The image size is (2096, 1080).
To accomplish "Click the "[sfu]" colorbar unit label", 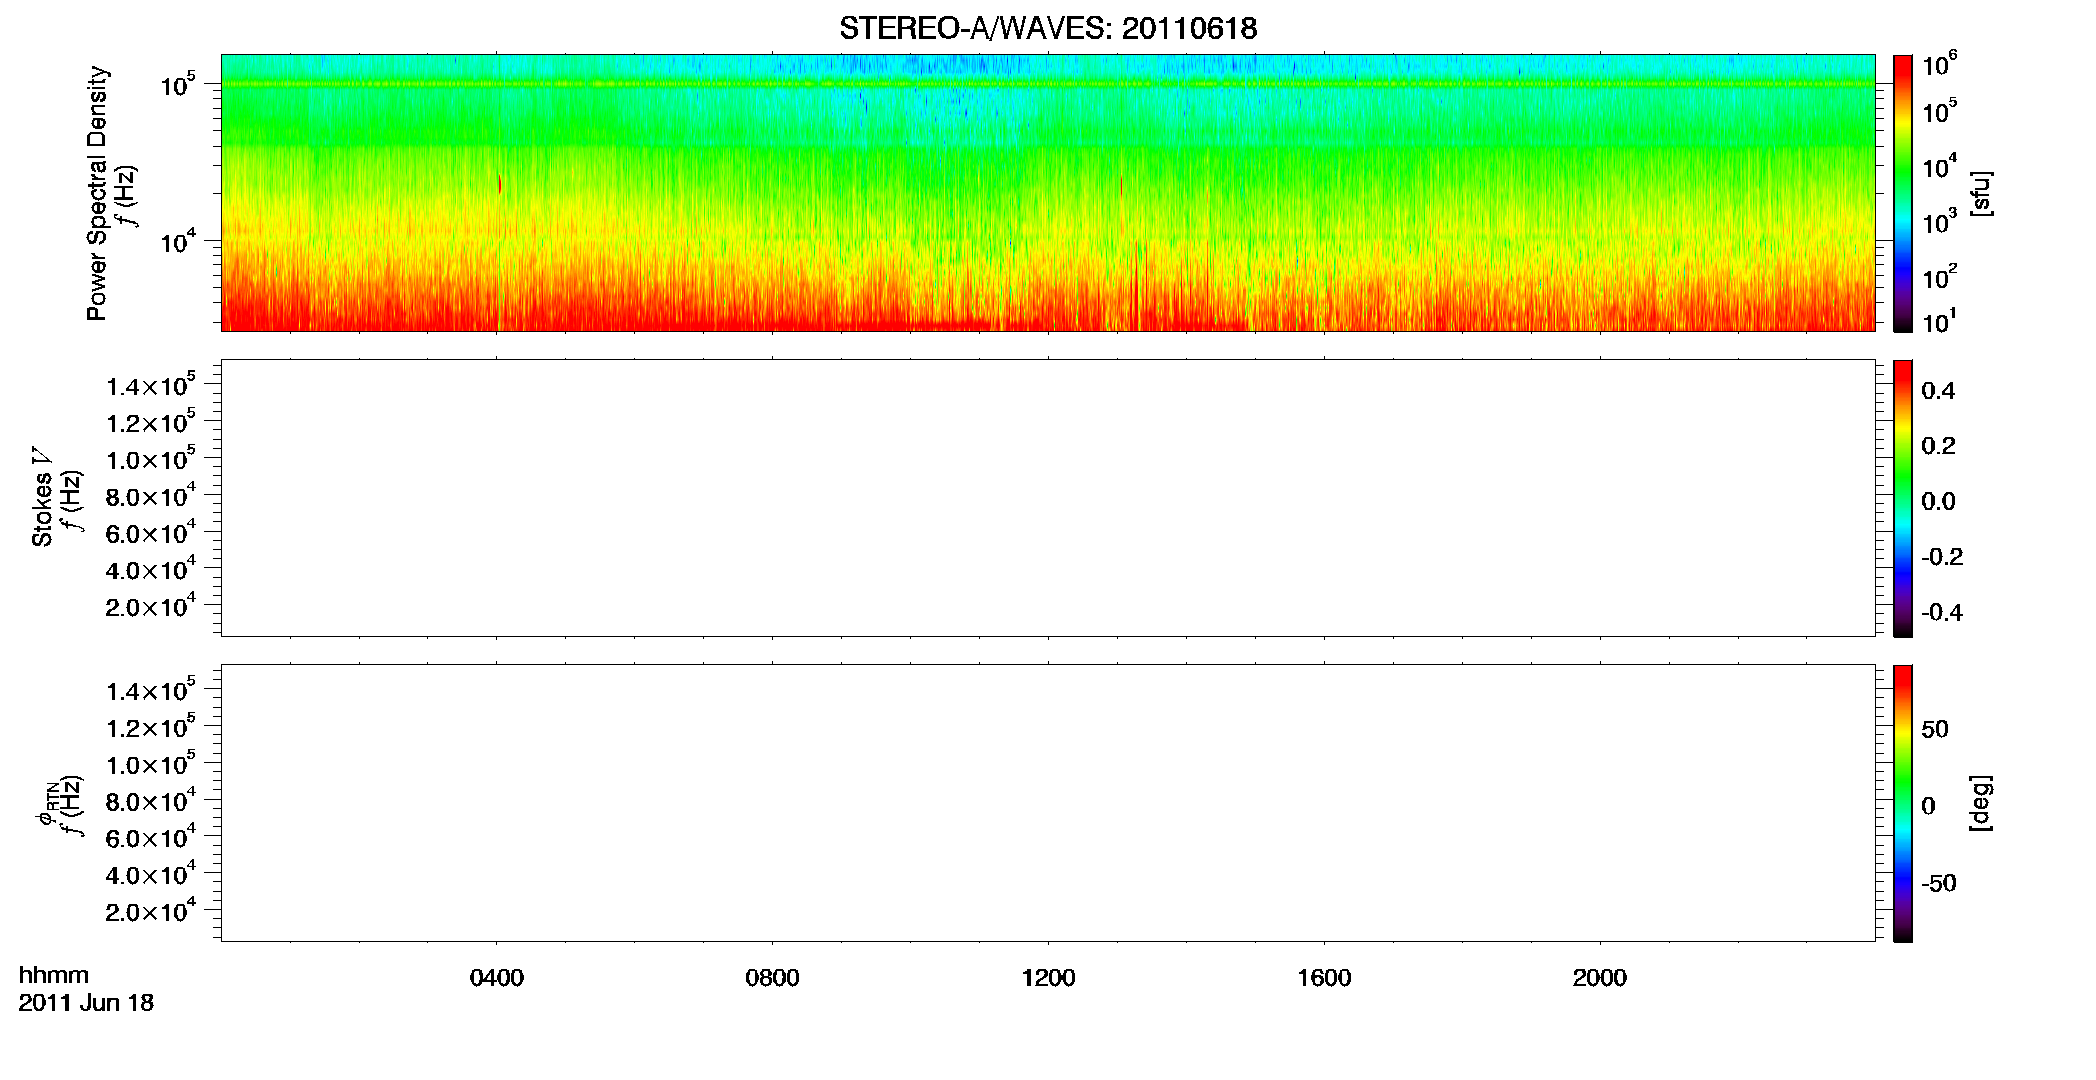I will pyautogui.click(x=1981, y=193).
